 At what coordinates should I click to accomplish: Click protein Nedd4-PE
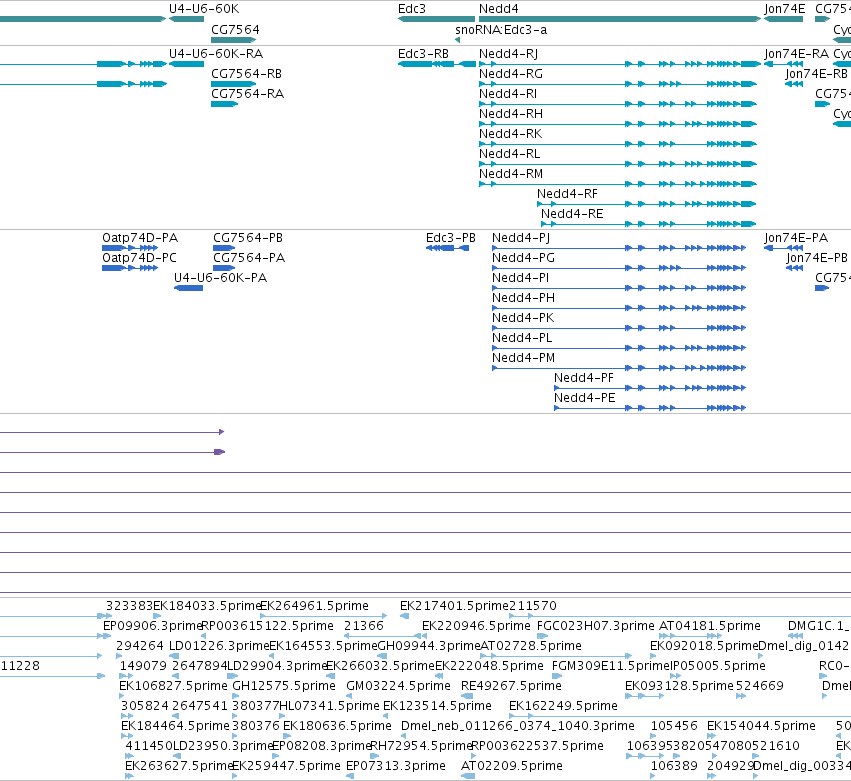tap(650, 408)
